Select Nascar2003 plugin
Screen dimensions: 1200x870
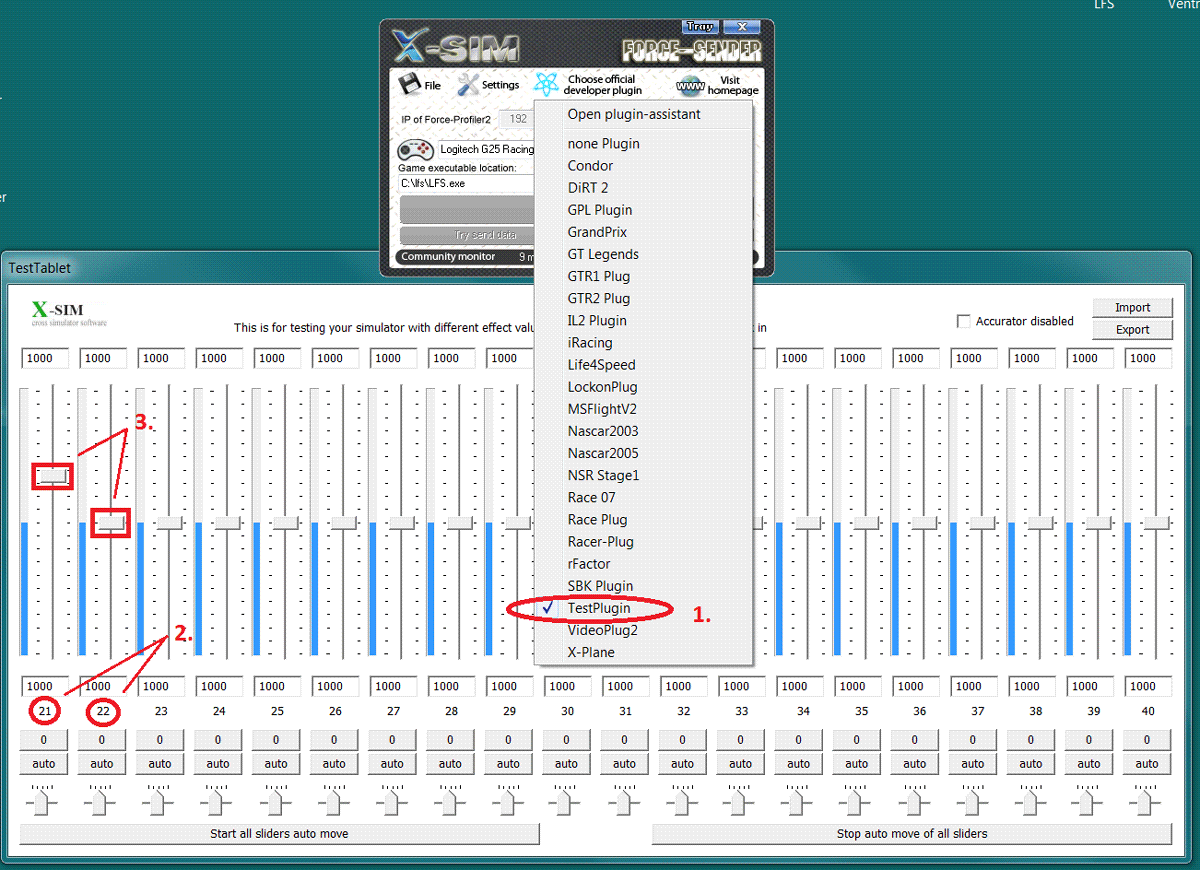[603, 431]
